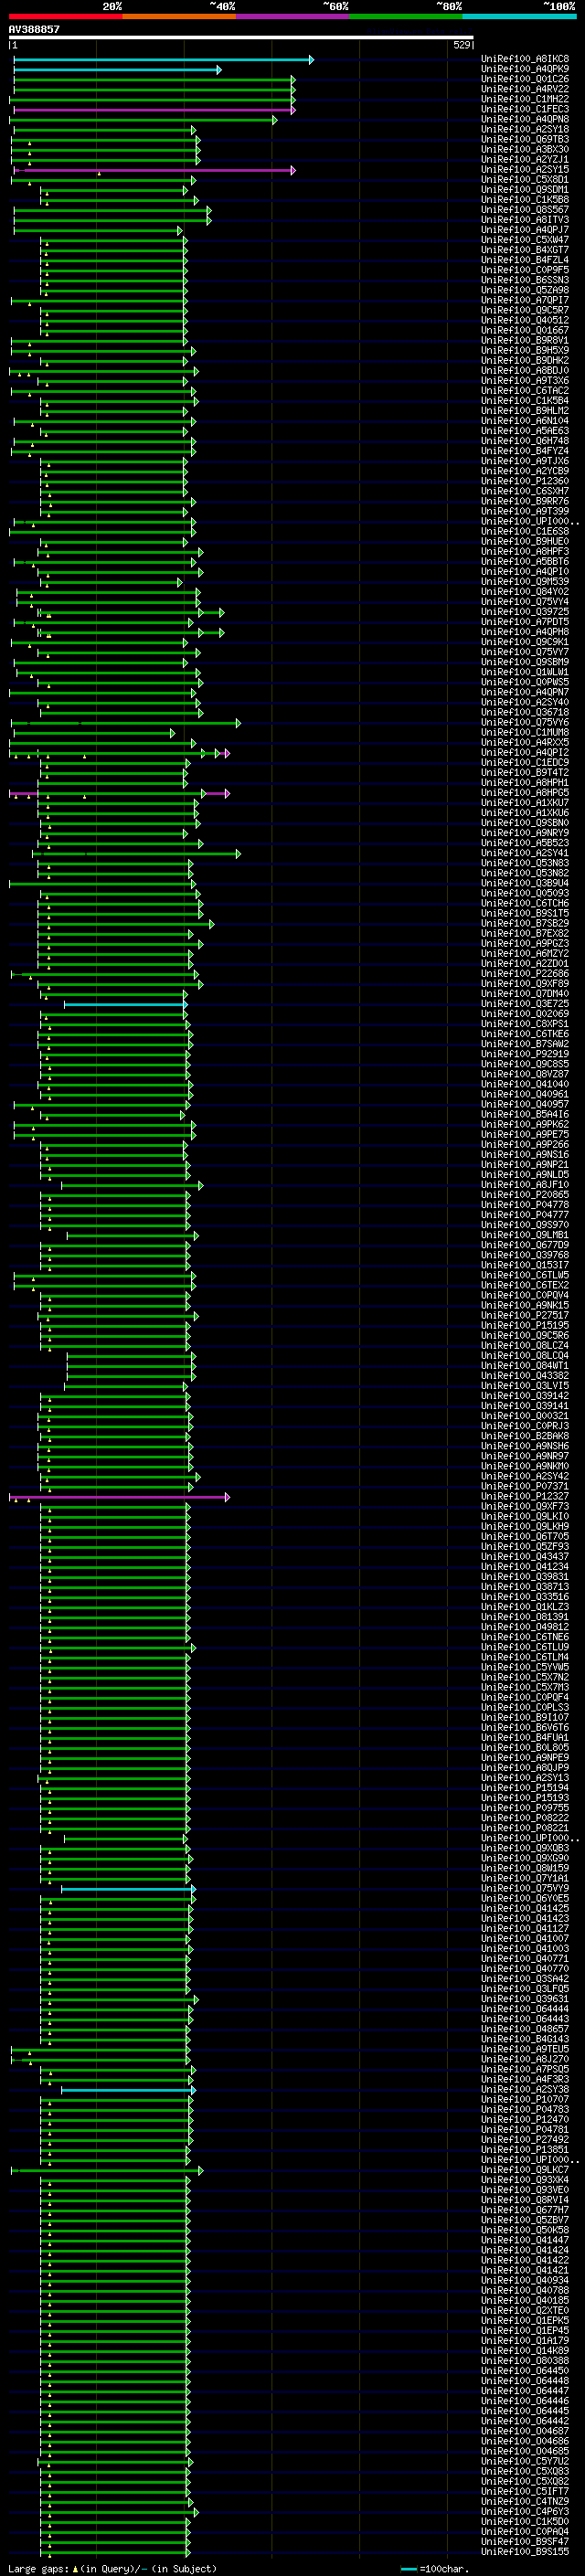
Task: Select hit label UniRef100_Q40512
Action: pos(525,320)
